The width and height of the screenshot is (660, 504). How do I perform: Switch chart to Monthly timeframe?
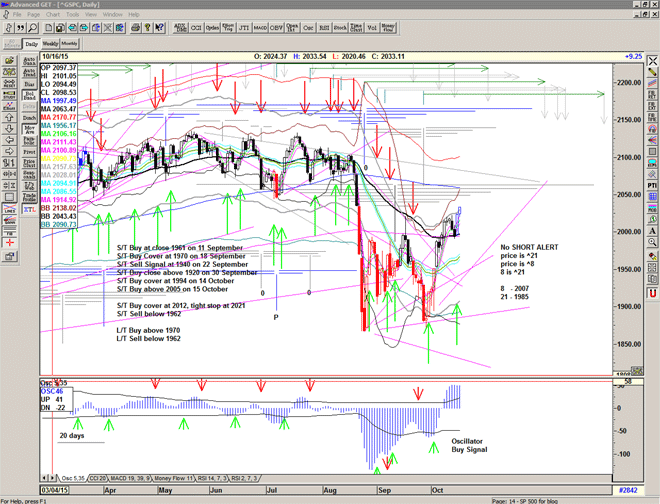point(70,44)
